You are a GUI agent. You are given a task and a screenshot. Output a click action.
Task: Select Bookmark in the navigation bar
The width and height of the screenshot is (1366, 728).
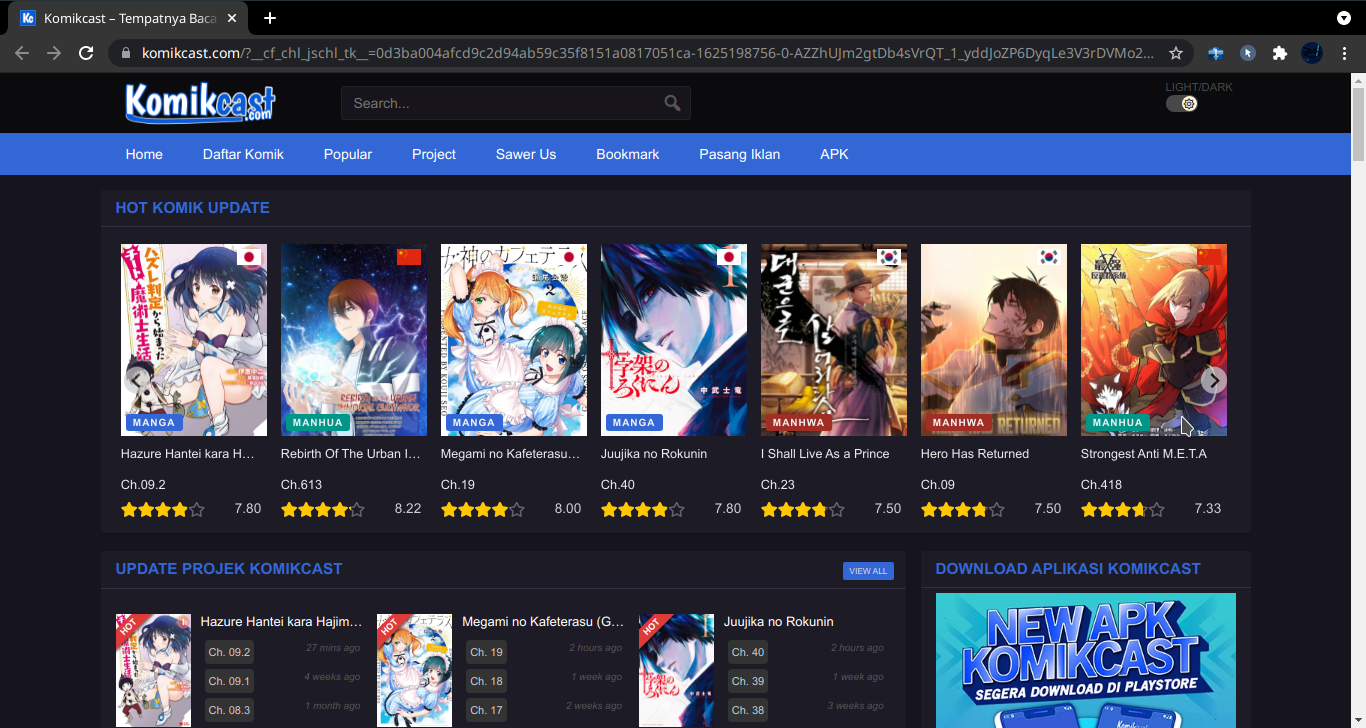pos(627,154)
